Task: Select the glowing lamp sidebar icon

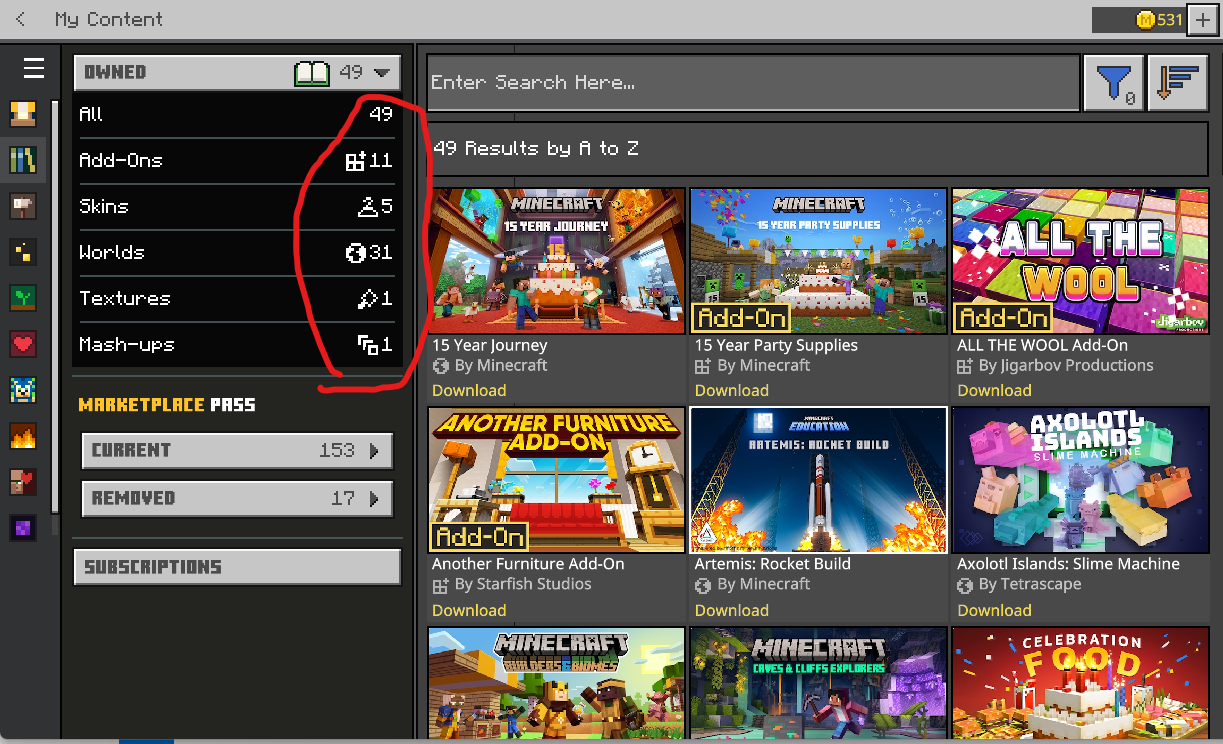Action: pos(23,114)
